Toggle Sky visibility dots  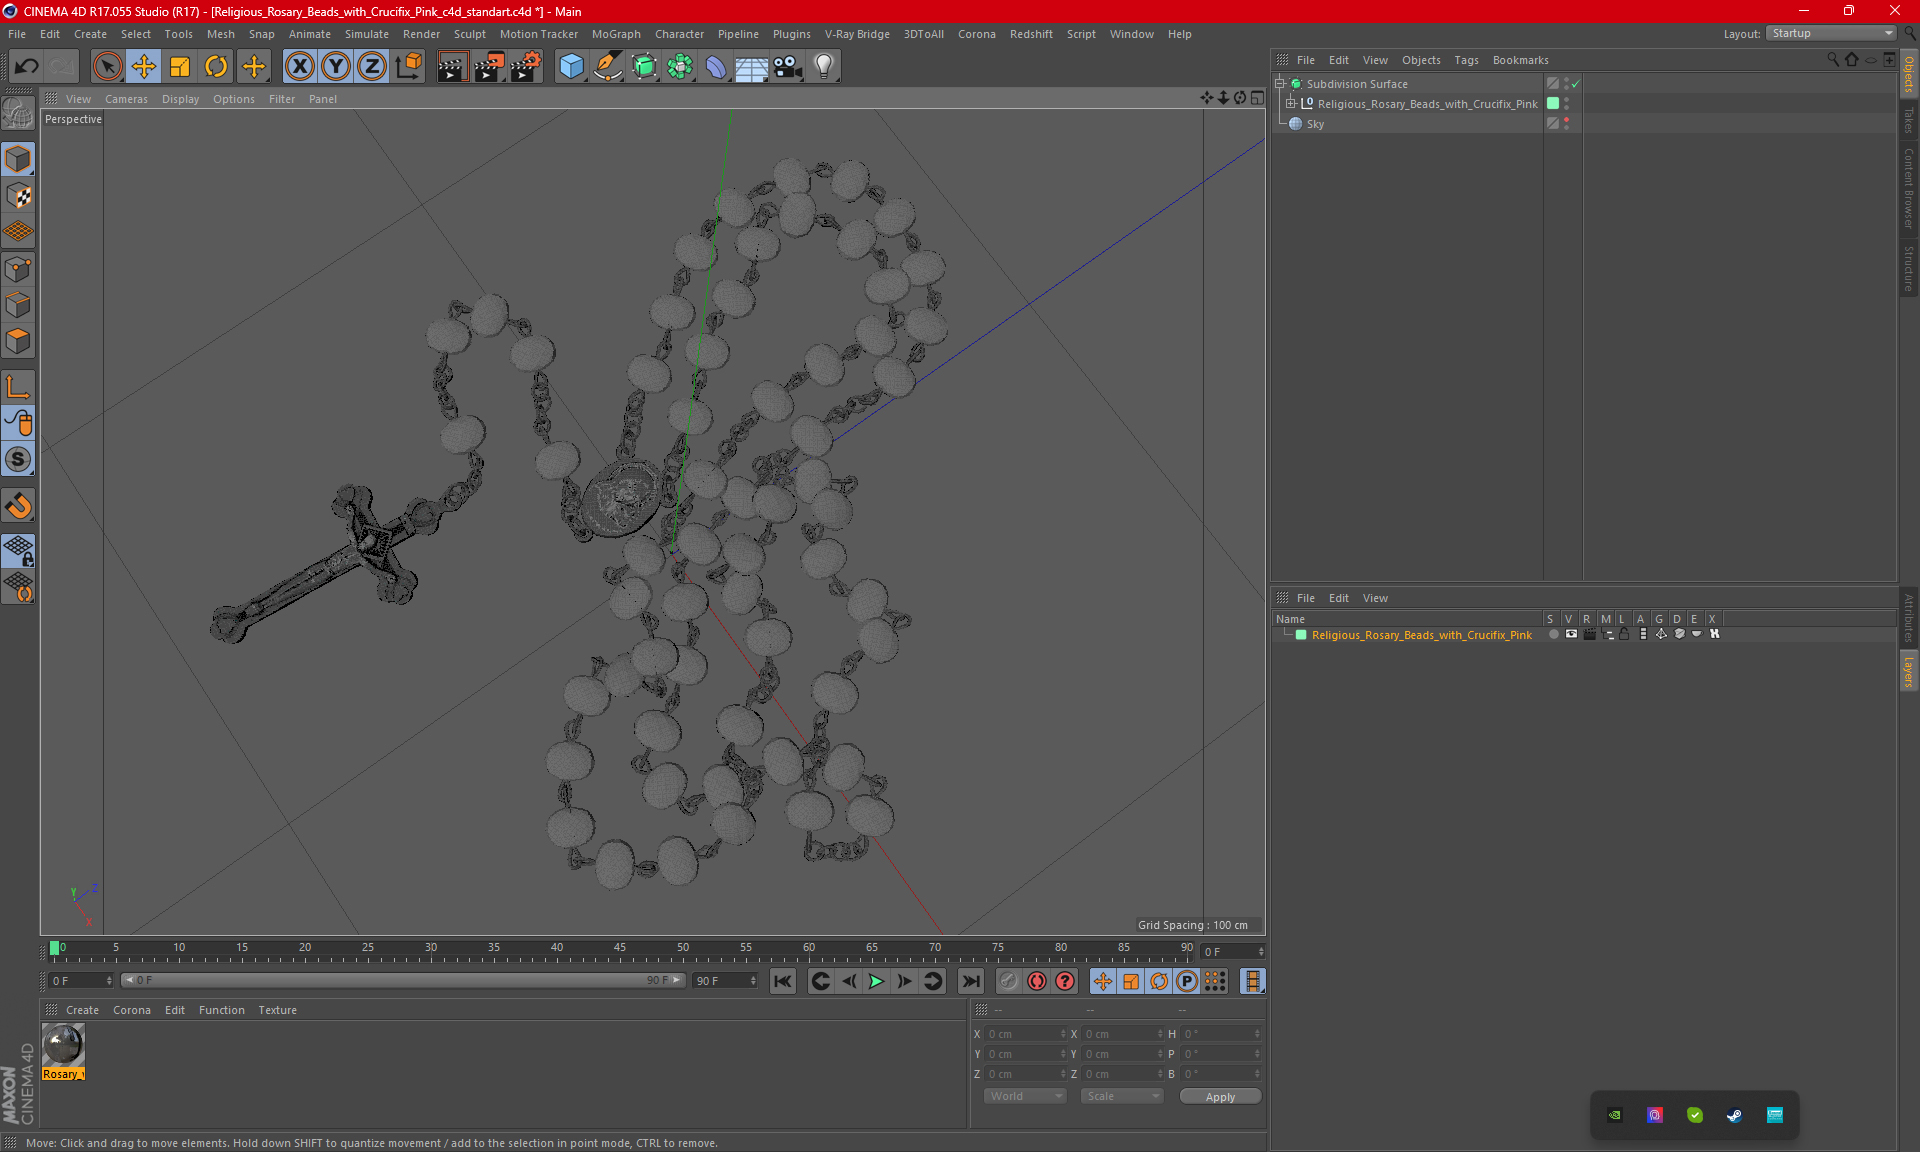[x=1566, y=124]
